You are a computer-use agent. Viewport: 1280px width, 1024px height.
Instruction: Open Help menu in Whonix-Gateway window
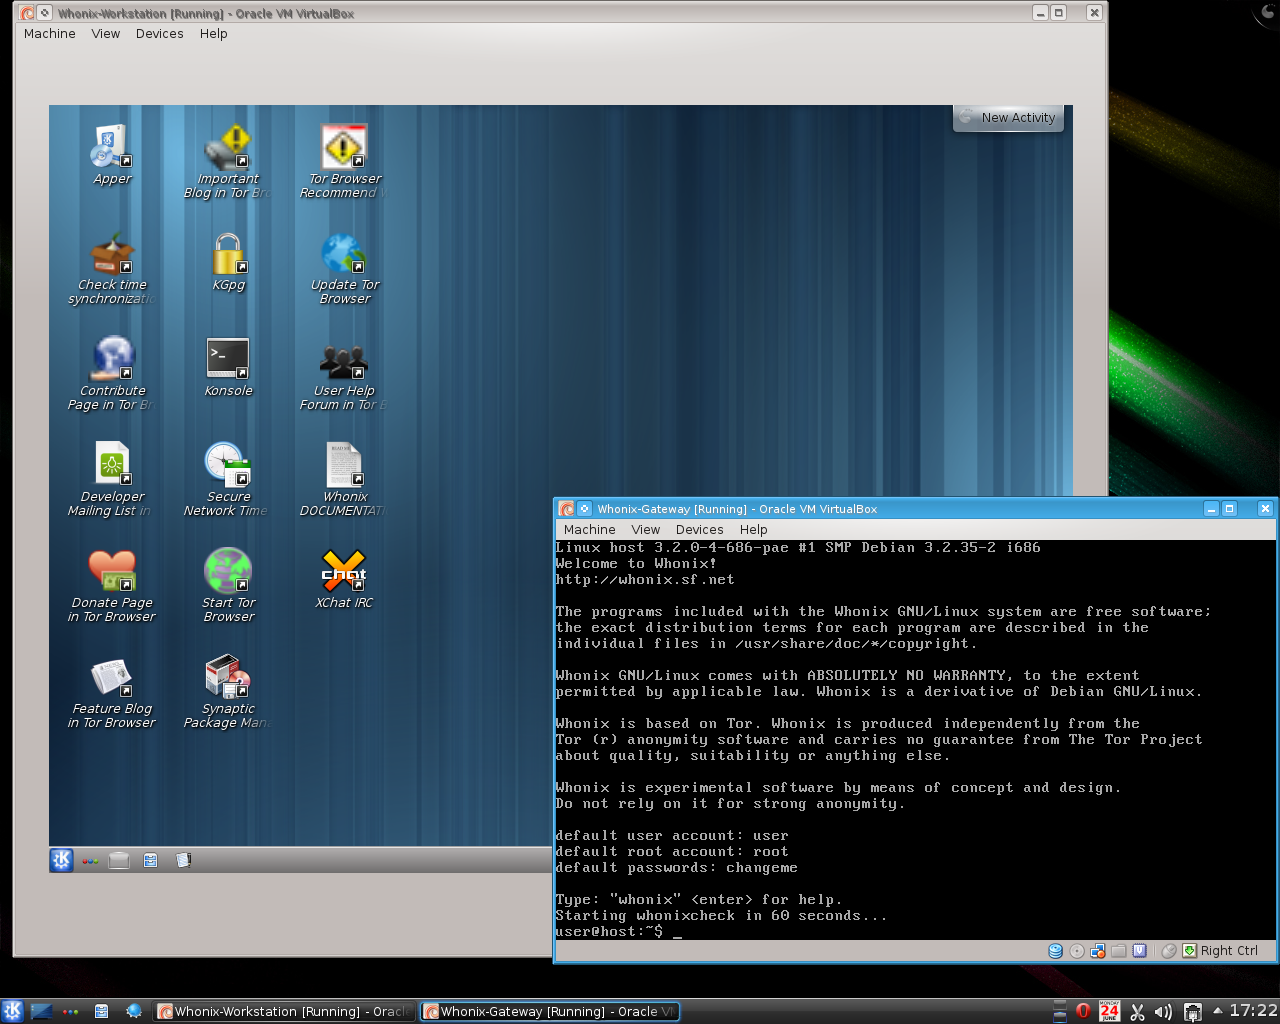(x=754, y=529)
